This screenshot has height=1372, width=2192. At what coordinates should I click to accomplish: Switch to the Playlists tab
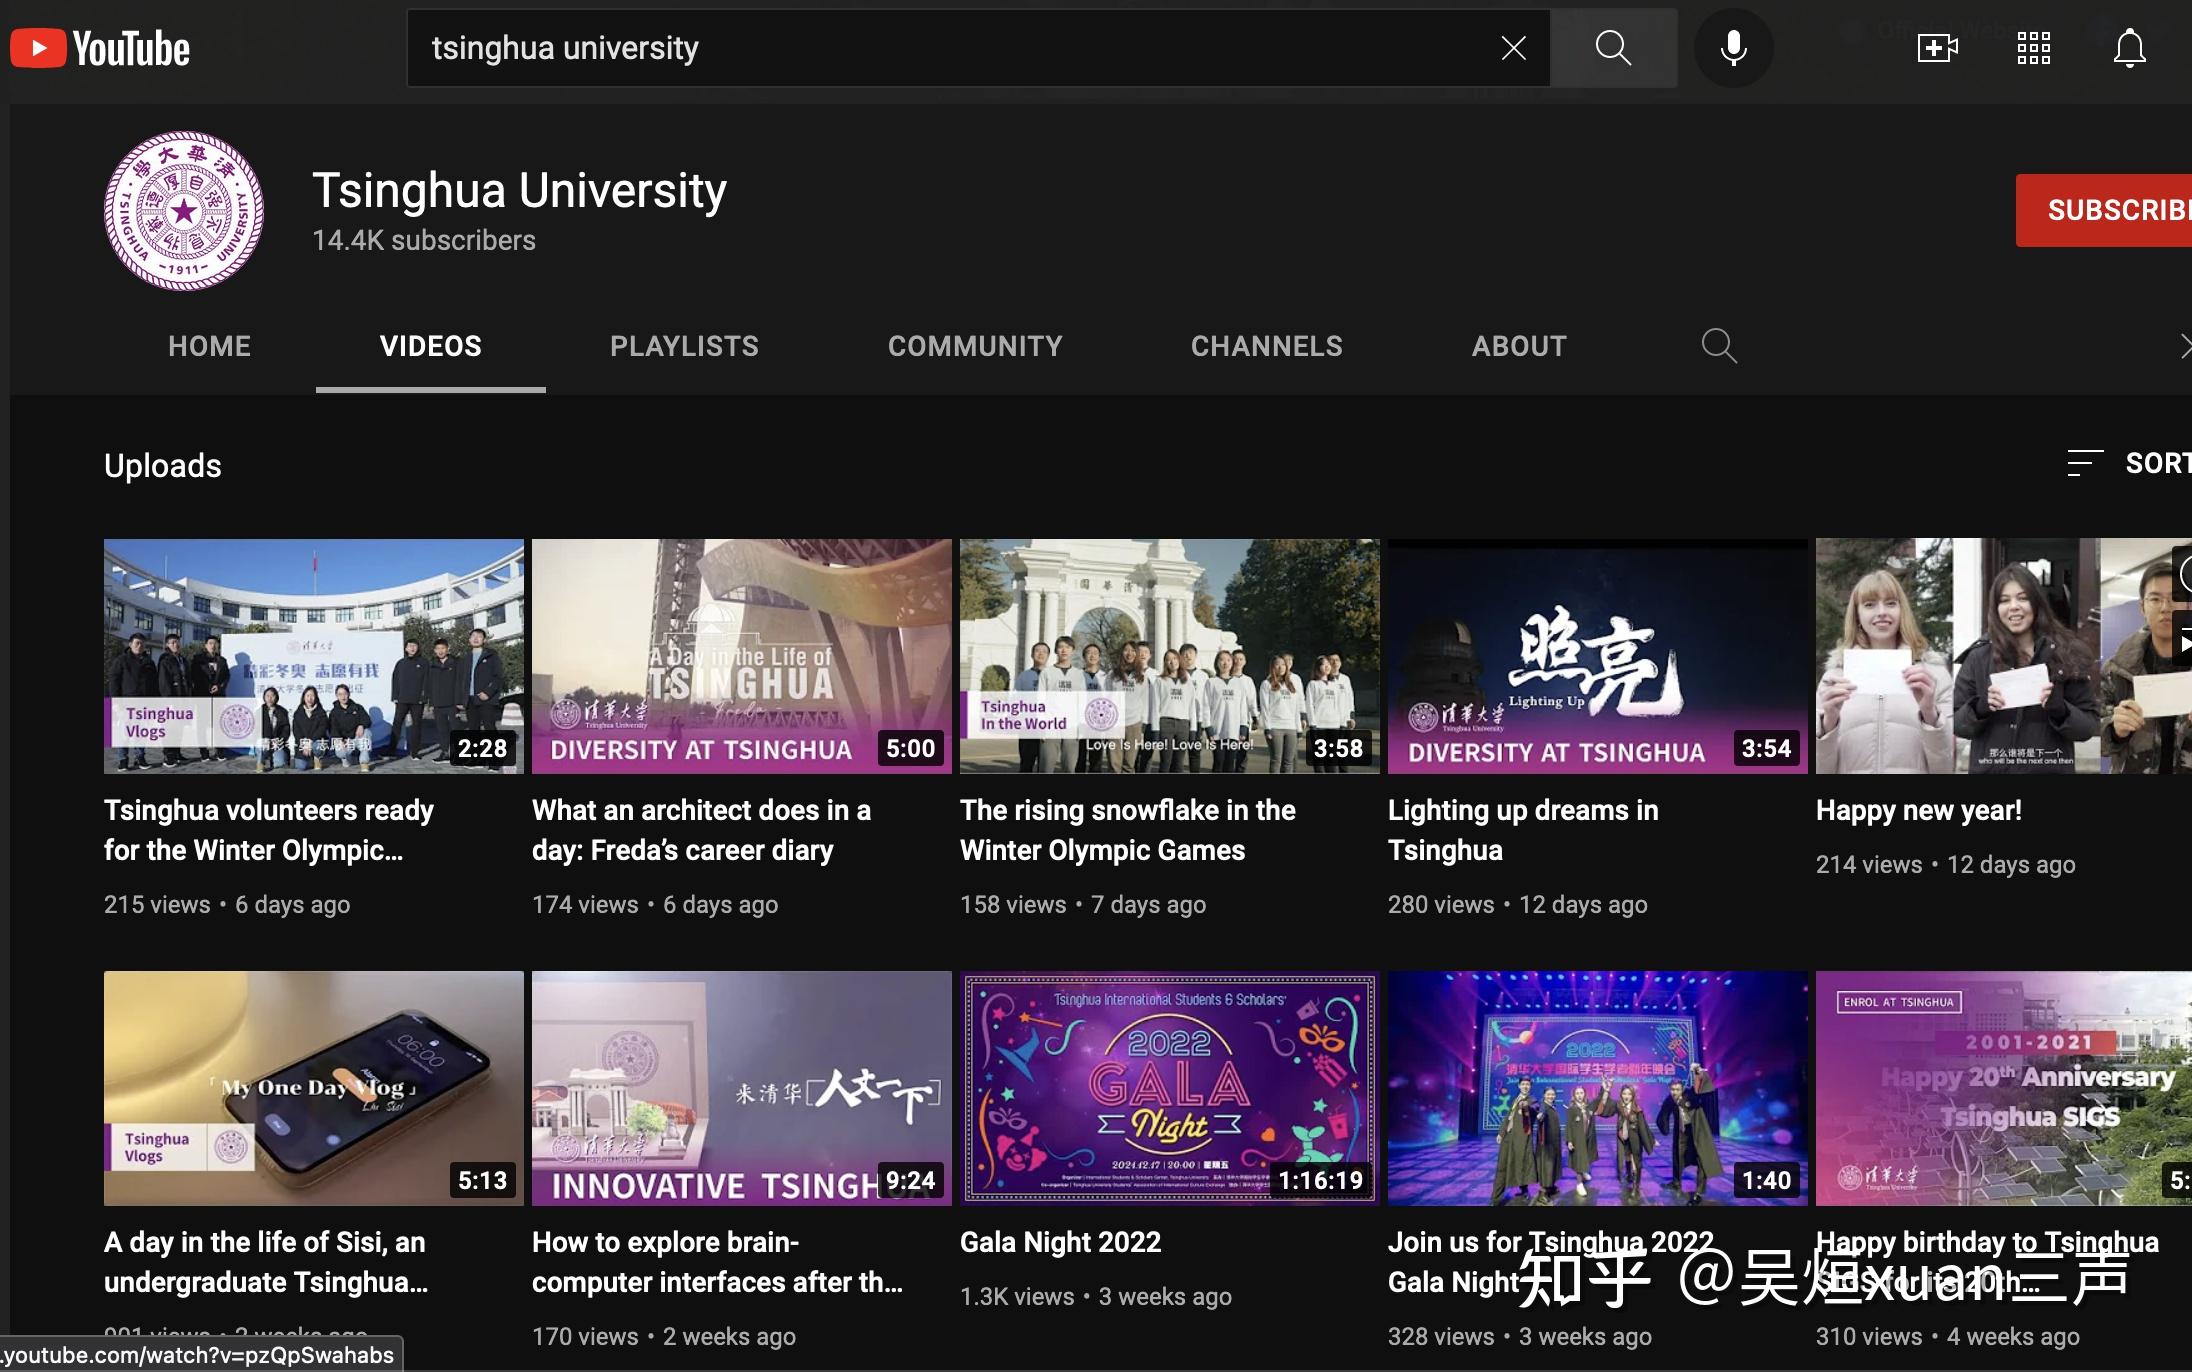tap(684, 346)
